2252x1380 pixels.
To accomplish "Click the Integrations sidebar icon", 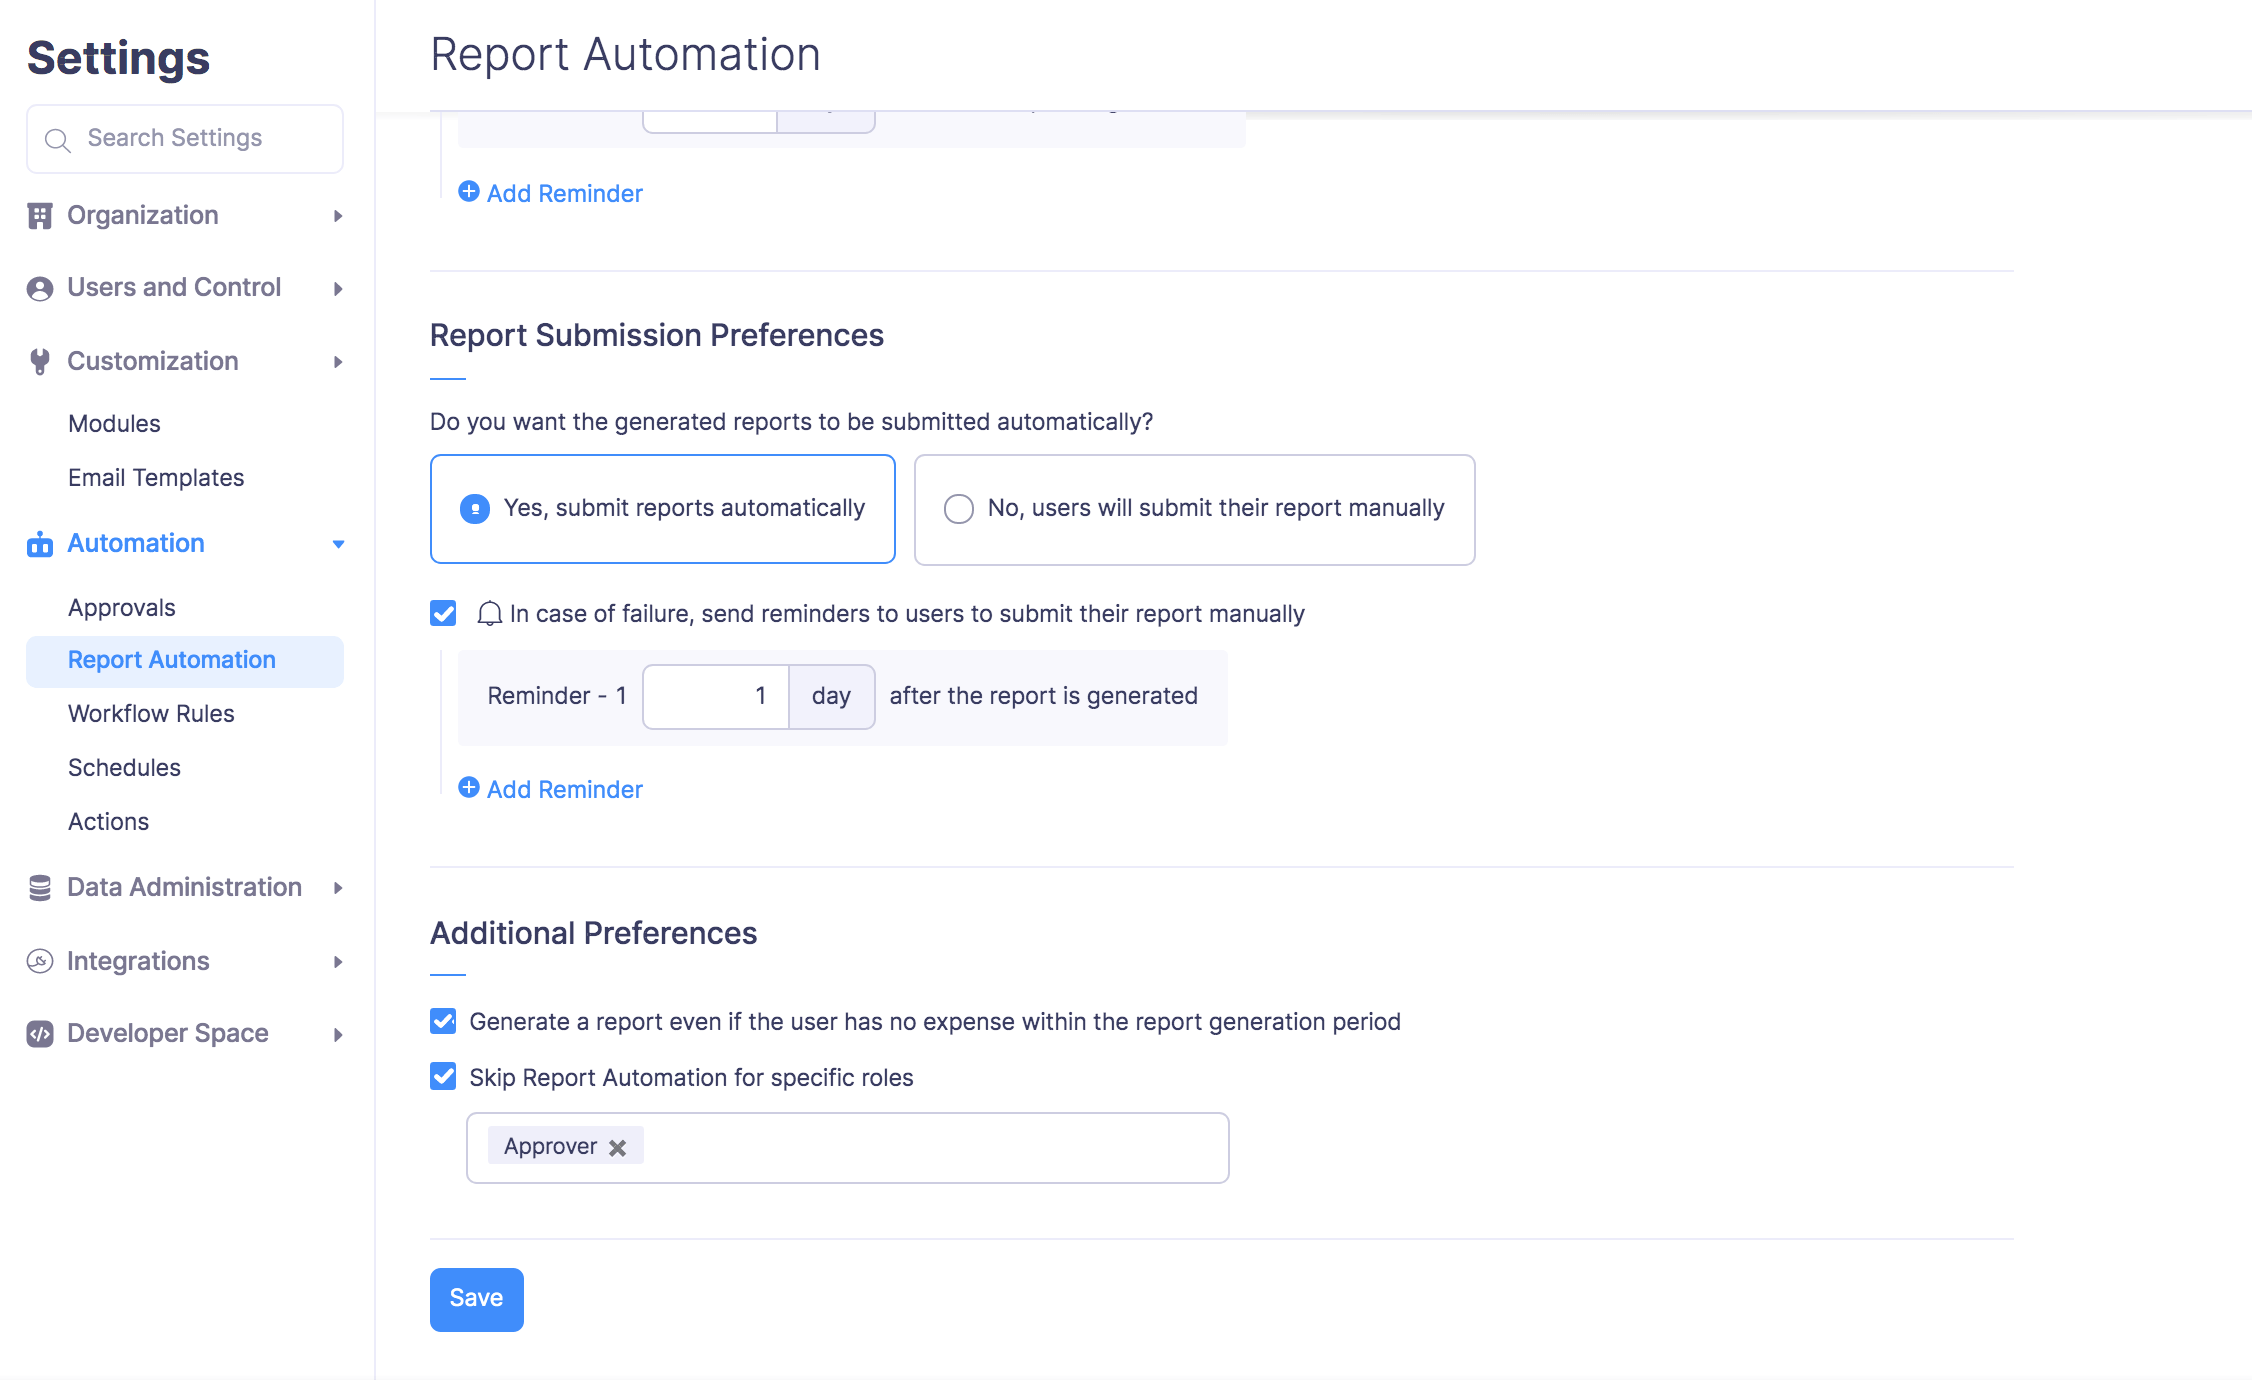I will [40, 961].
